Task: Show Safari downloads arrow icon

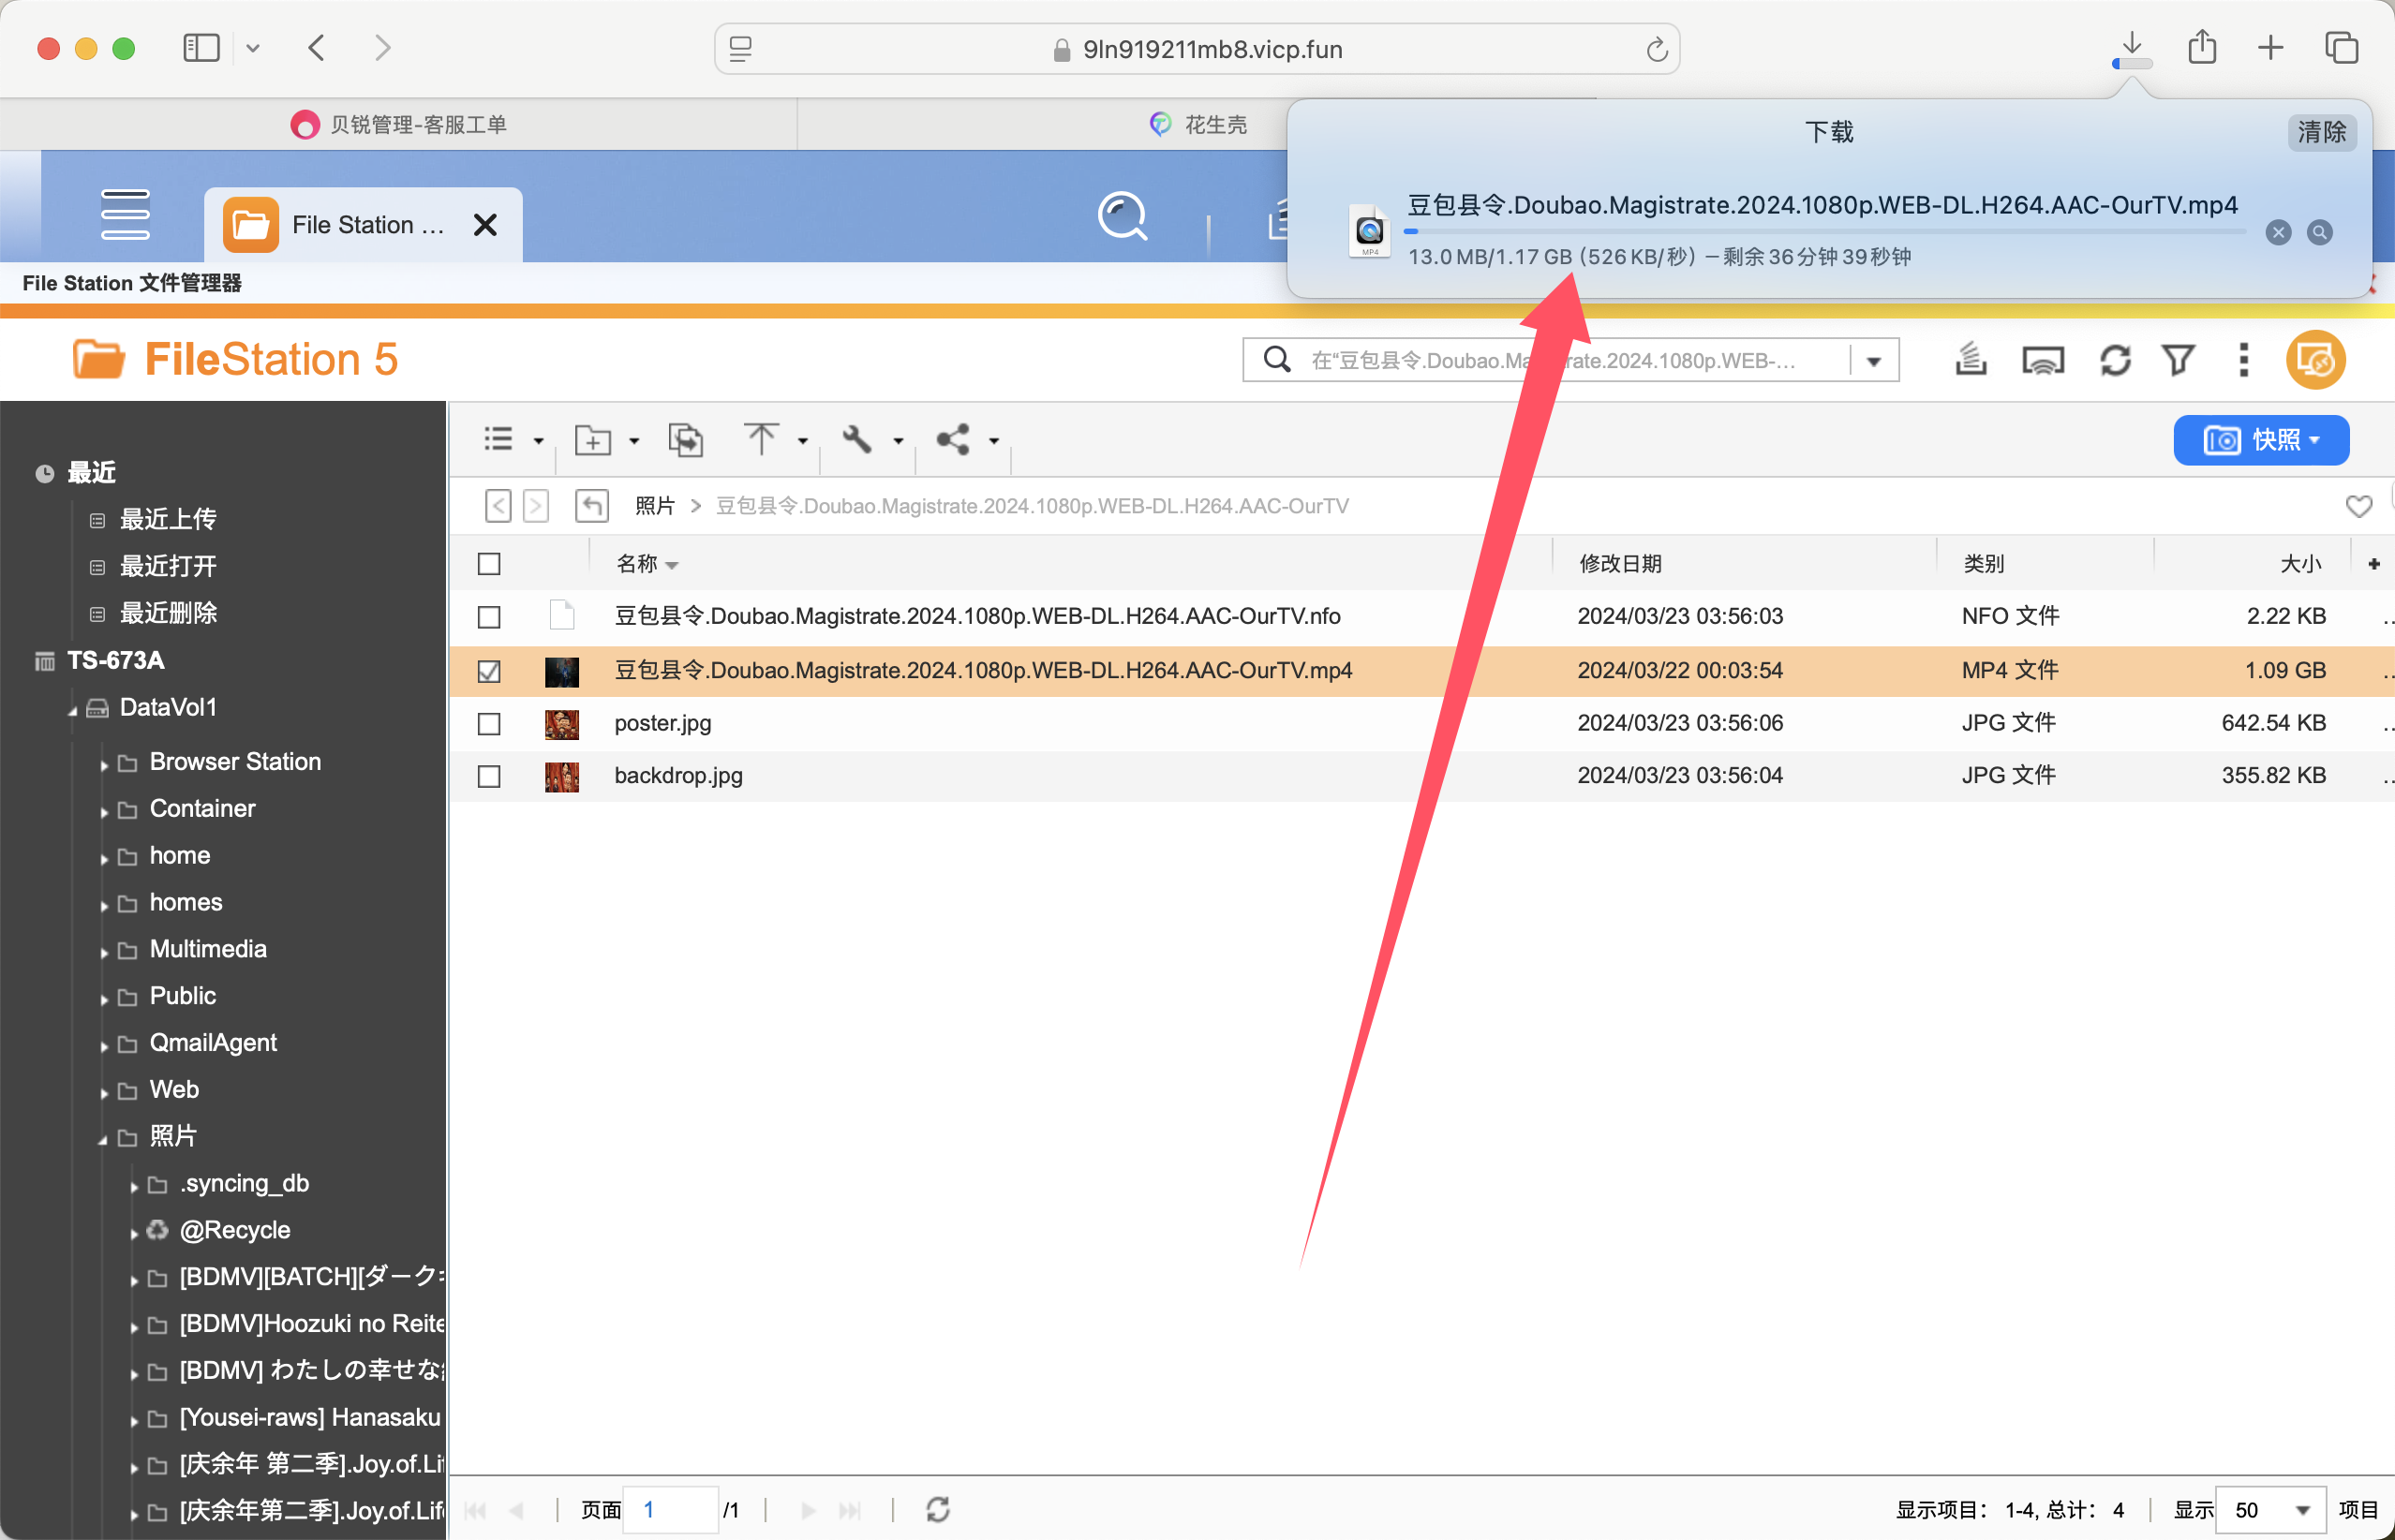Action: tap(2132, 48)
